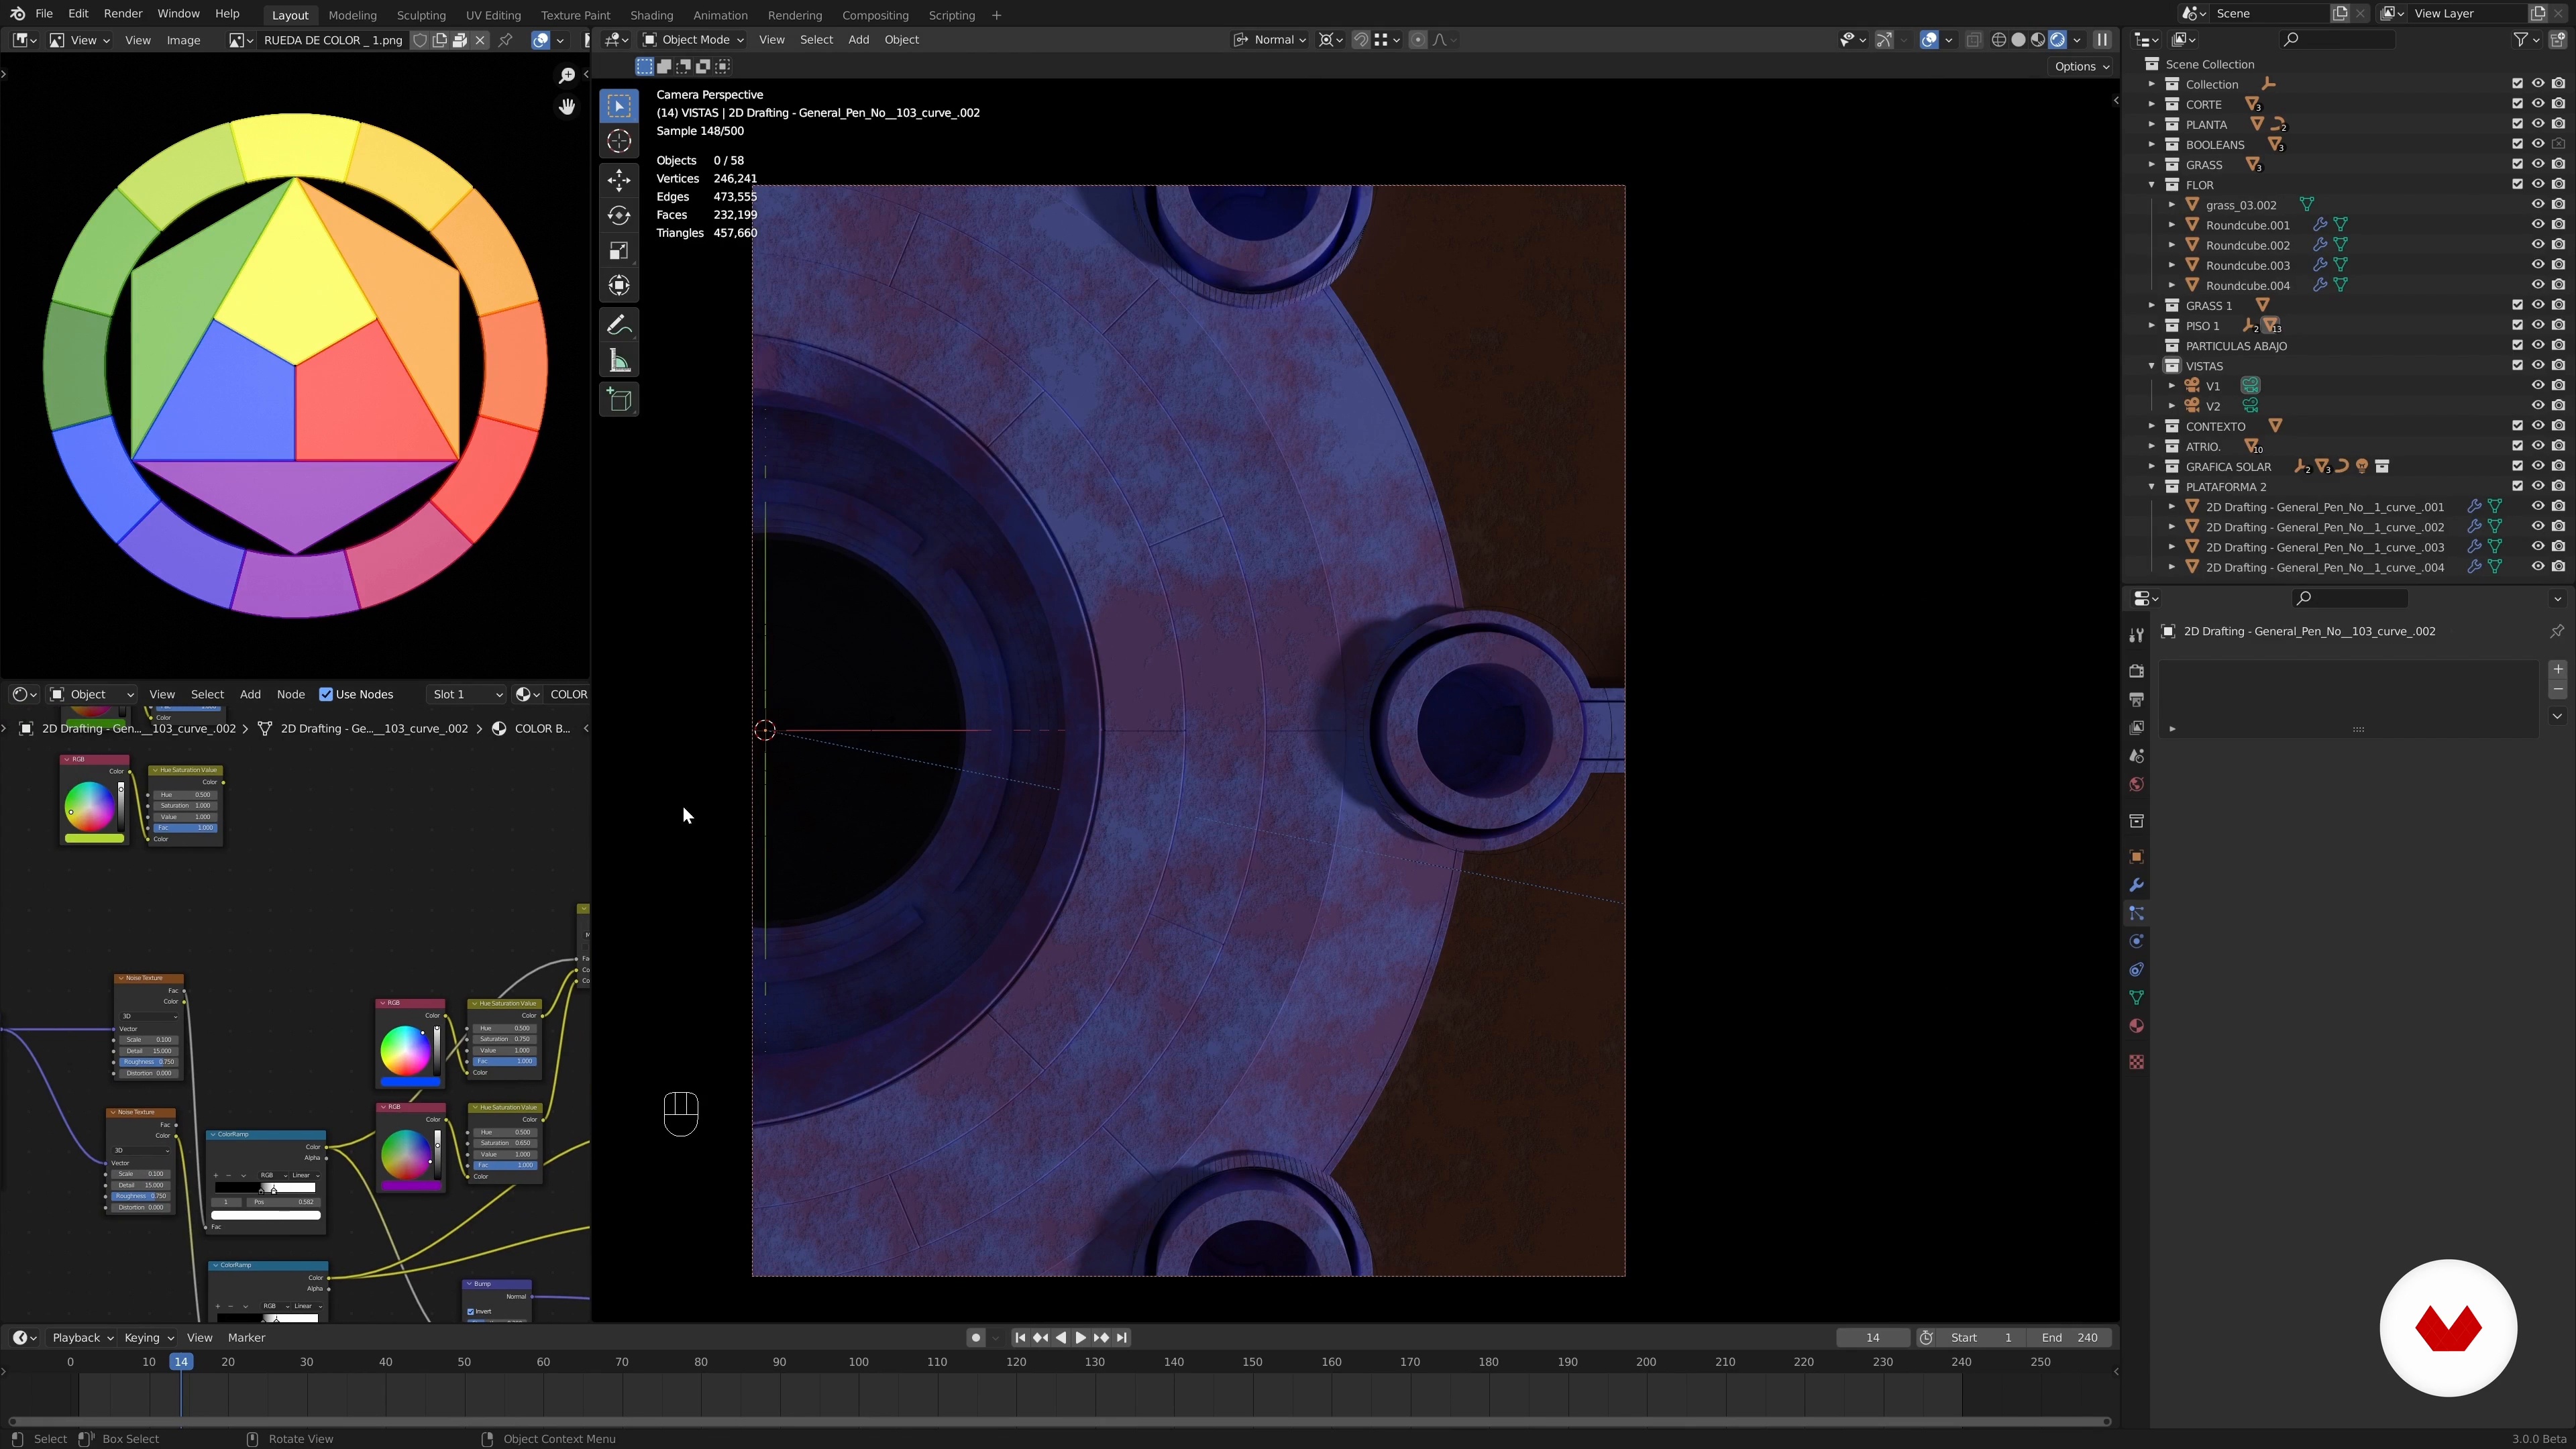The image size is (2576, 1449).
Task: Switch to the UV Editing workspace tab
Action: 493,15
